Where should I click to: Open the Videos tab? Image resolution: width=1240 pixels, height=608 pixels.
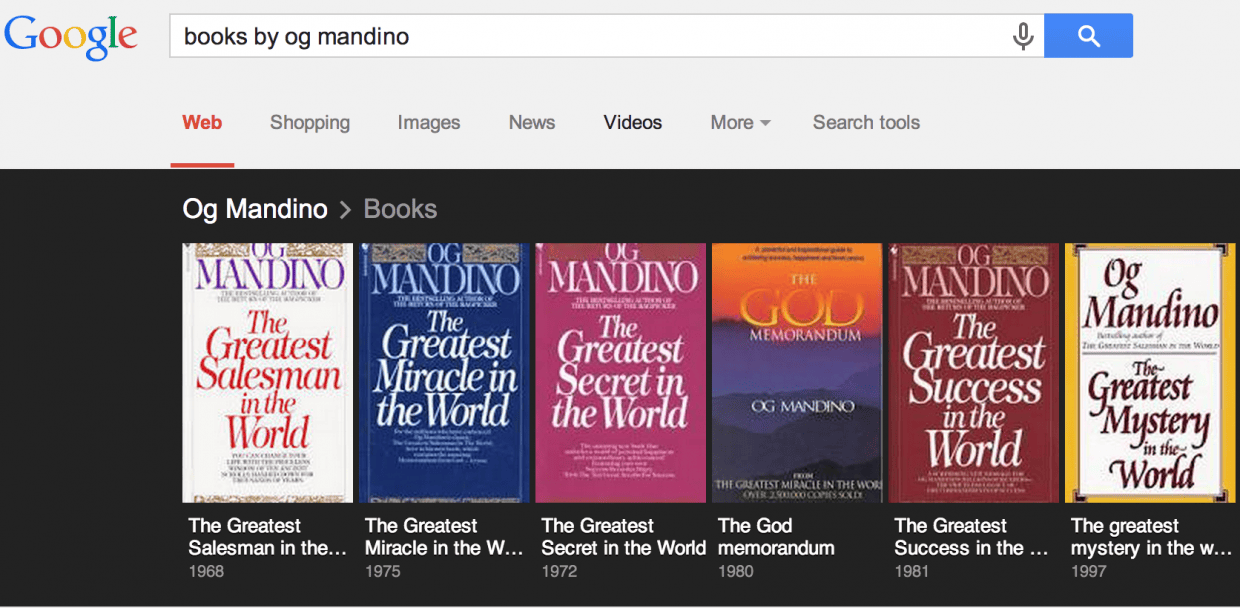(633, 123)
